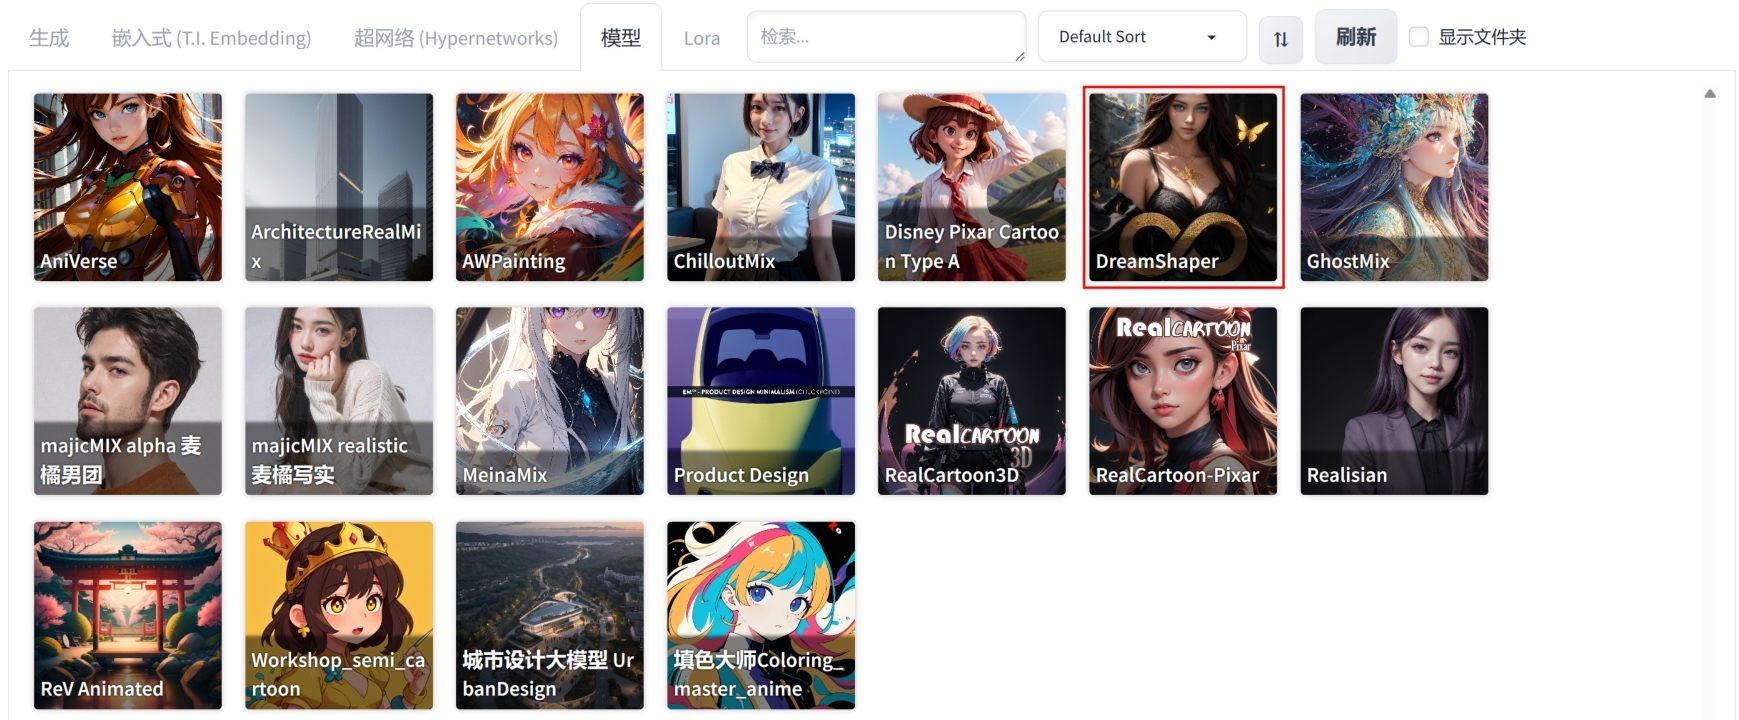The image size is (1739, 720).
Task: Click the 刷新 refresh button
Action: pyautogui.click(x=1356, y=37)
